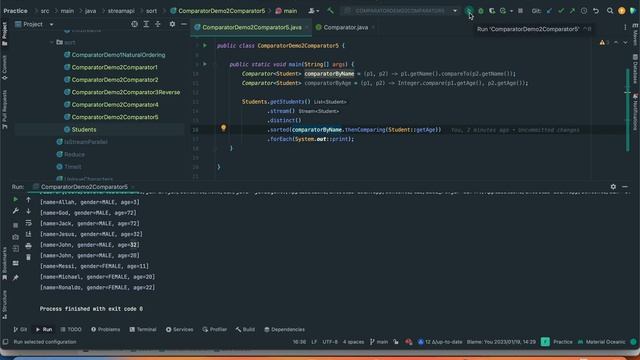Pin the Run tab
Image resolution: width=640 pixels, height=360 pixels.
coord(16,278)
